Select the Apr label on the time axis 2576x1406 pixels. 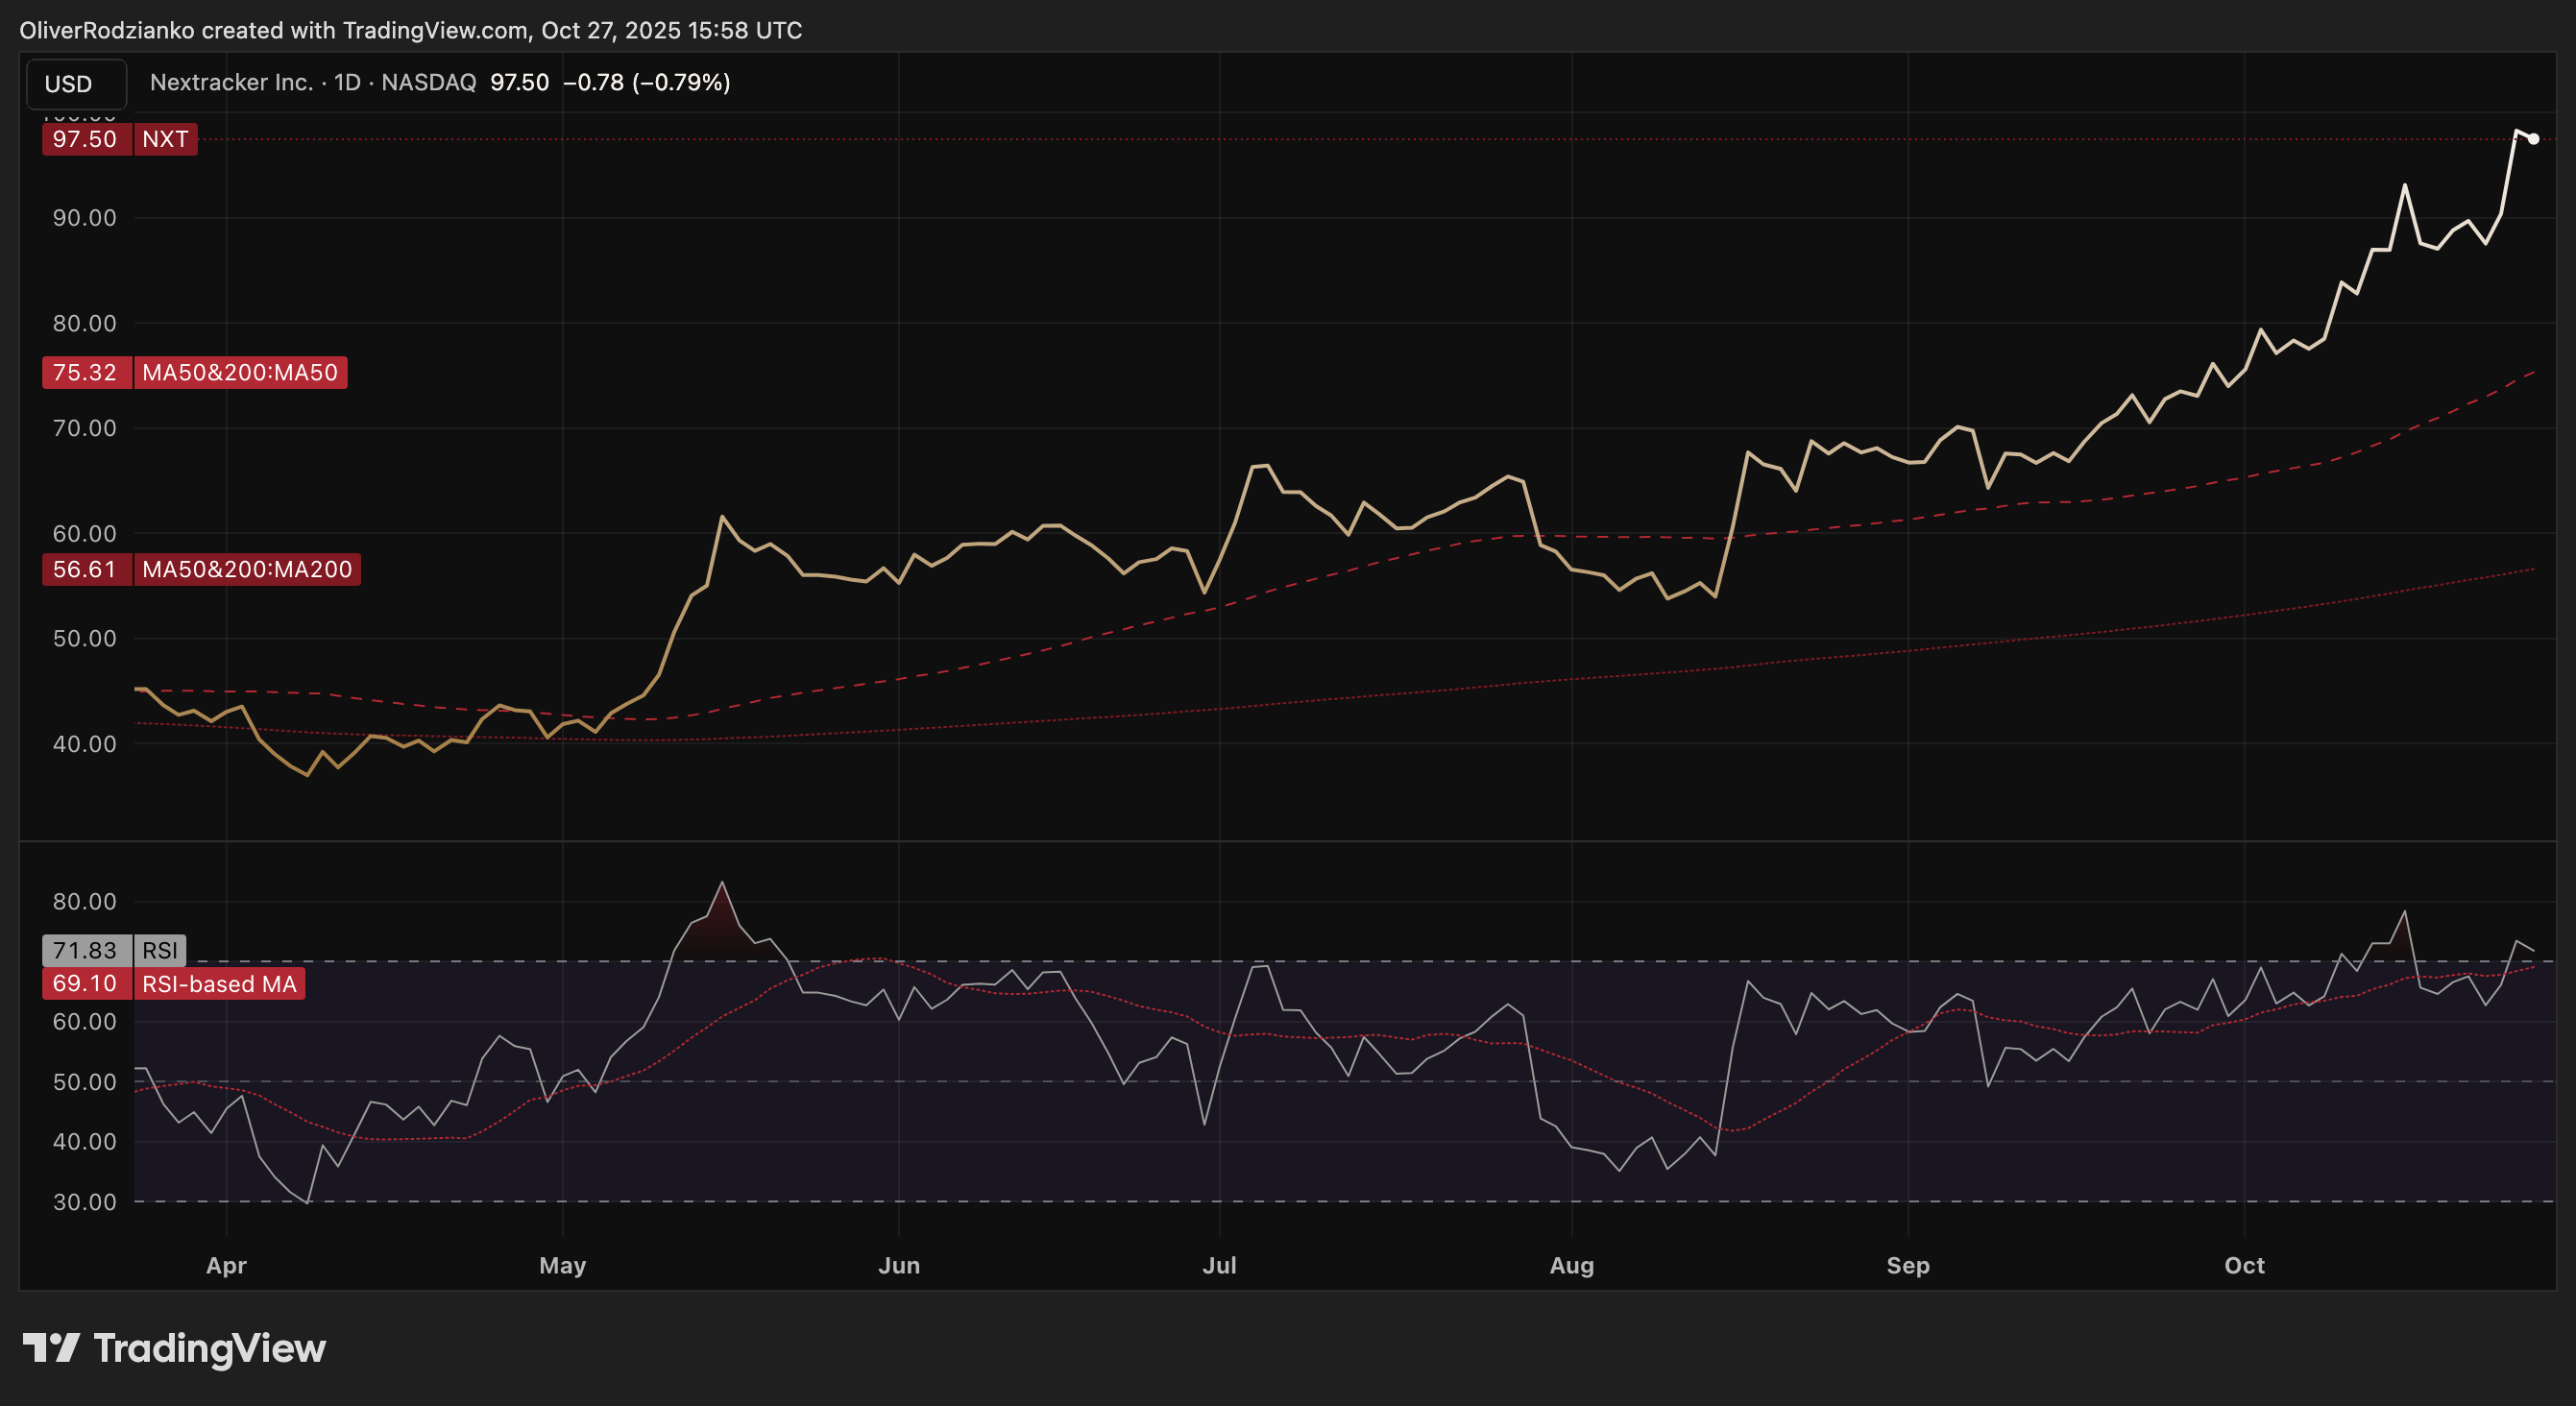[226, 1265]
